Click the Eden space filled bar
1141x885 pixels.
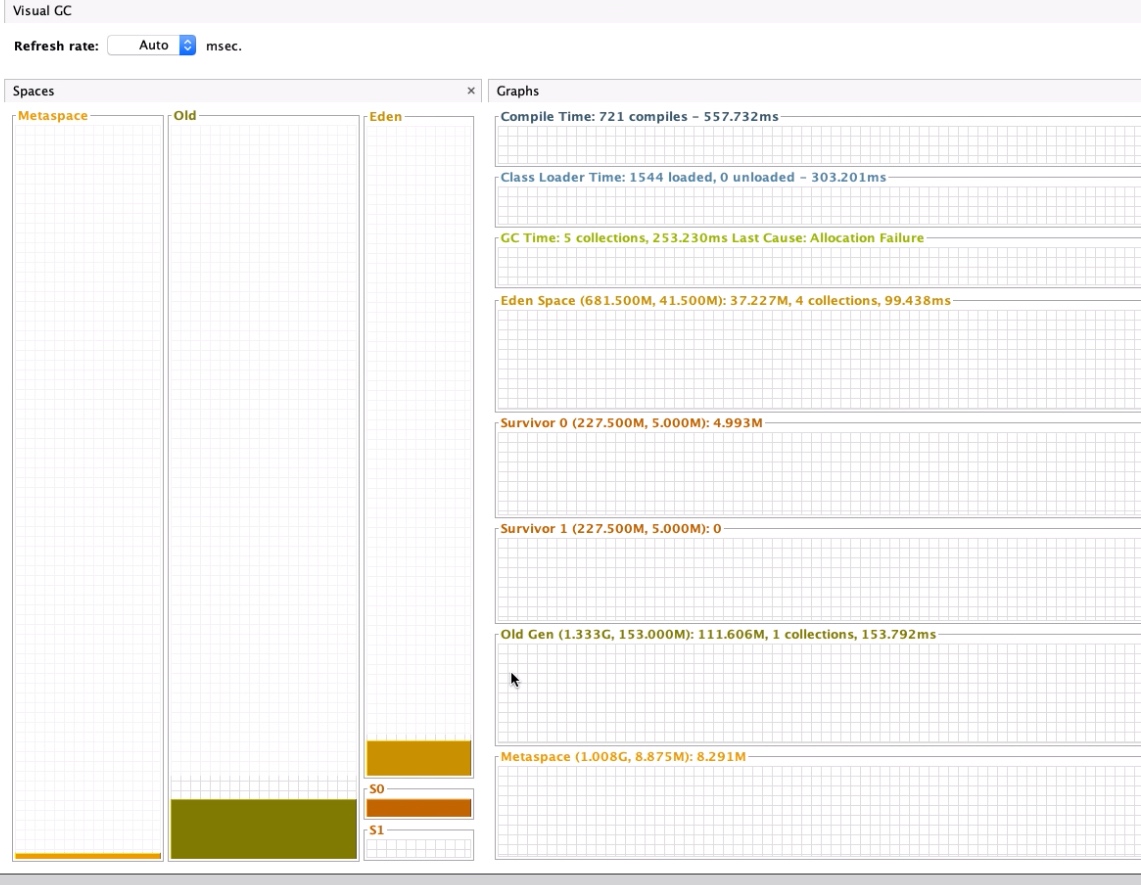tap(418, 758)
